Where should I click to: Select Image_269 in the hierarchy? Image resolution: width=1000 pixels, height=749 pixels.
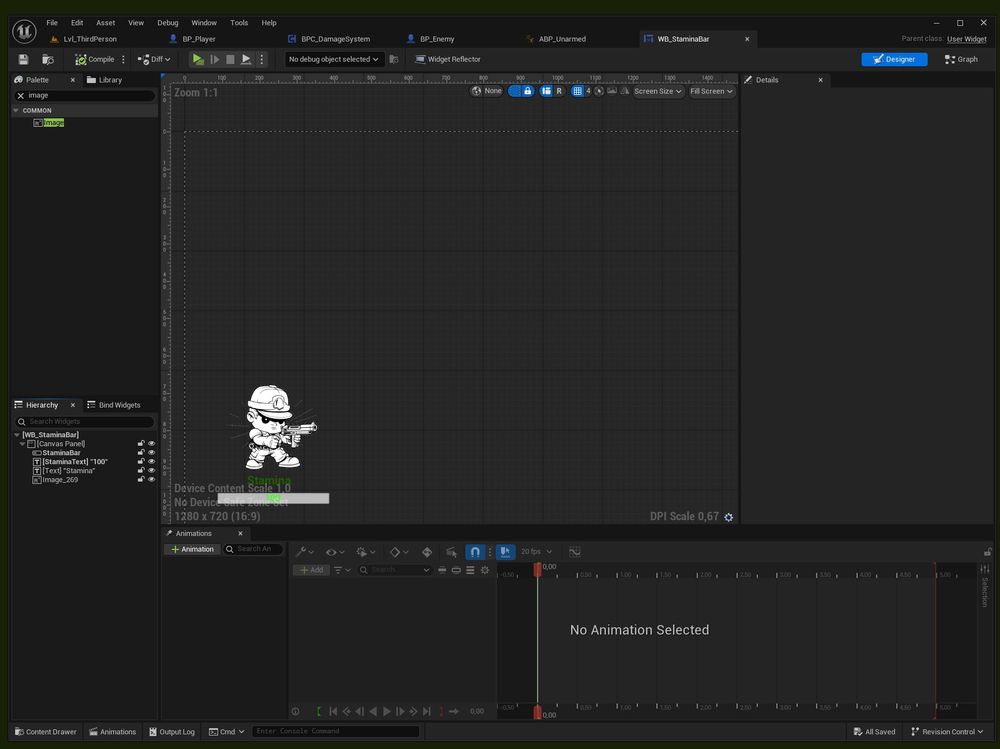click(60, 480)
